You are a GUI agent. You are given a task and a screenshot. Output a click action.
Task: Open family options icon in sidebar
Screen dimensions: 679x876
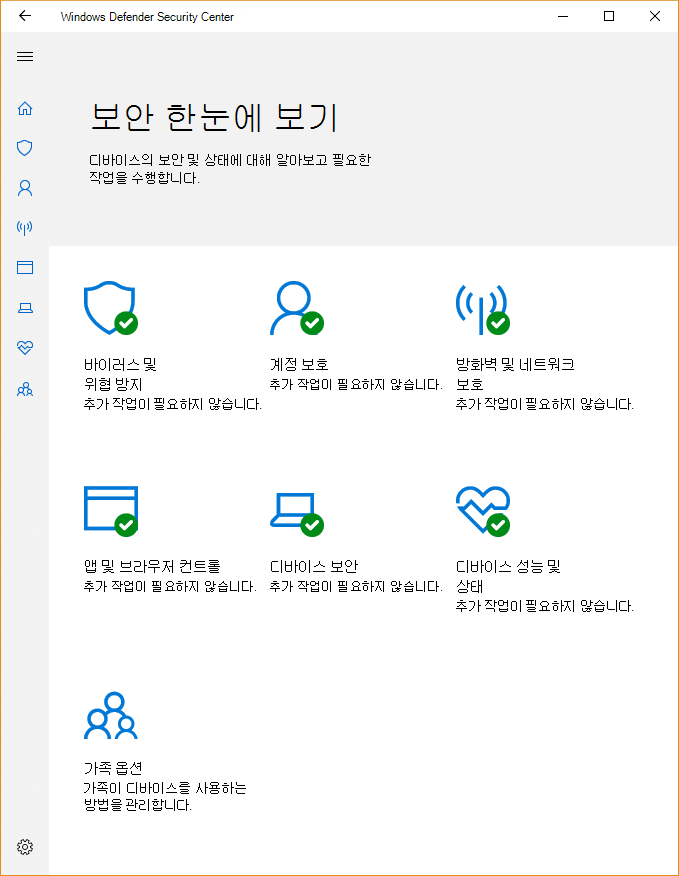[x=25, y=389]
